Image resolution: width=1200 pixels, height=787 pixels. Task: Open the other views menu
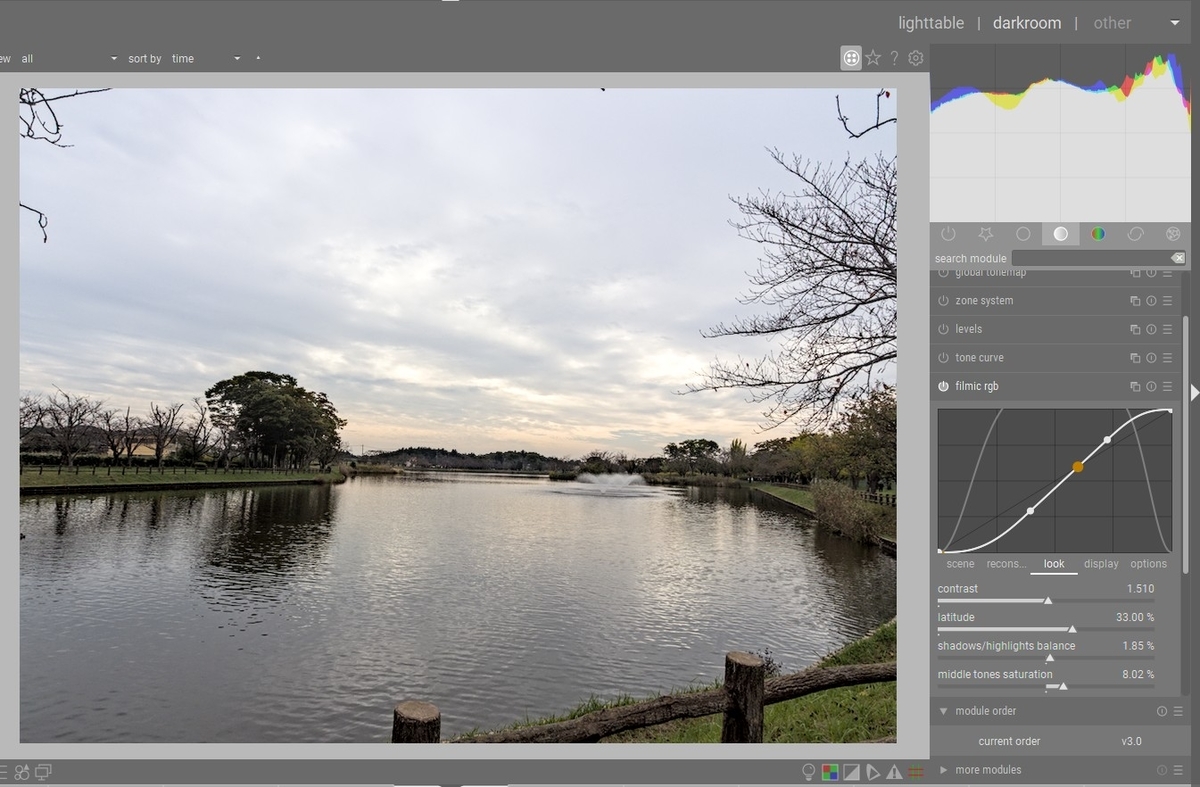click(1112, 23)
